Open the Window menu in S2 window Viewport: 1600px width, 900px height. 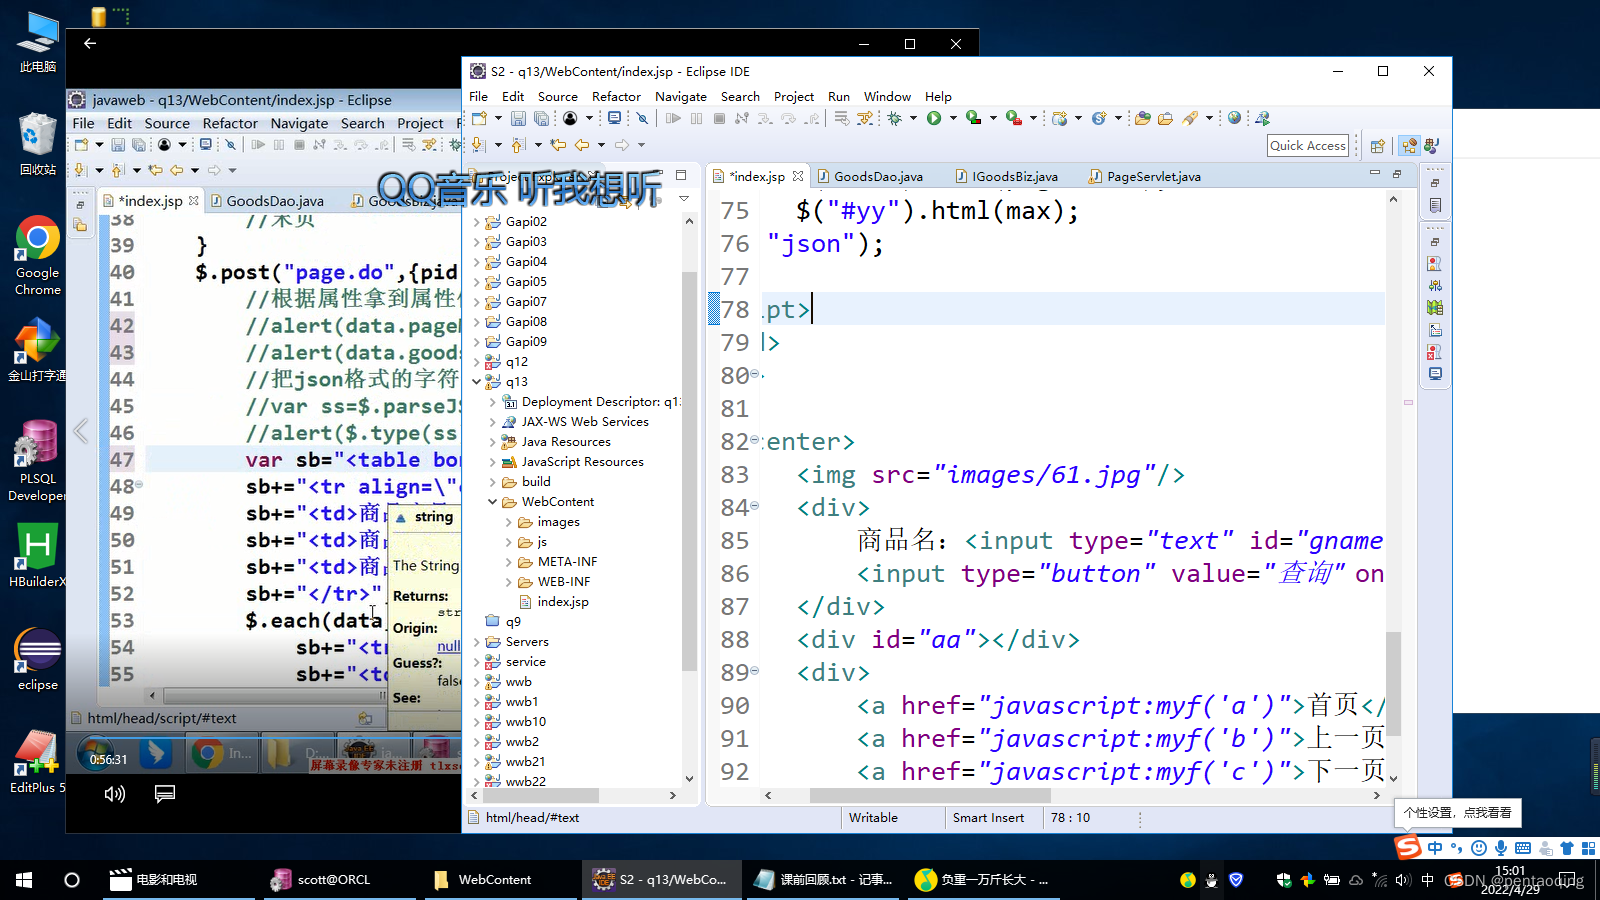pyautogui.click(x=887, y=97)
